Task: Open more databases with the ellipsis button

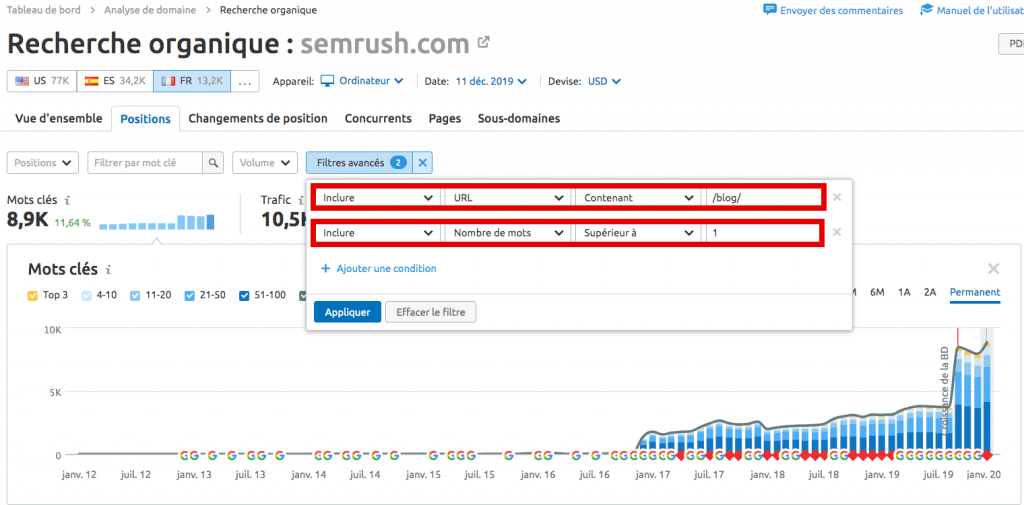Action: (x=245, y=81)
